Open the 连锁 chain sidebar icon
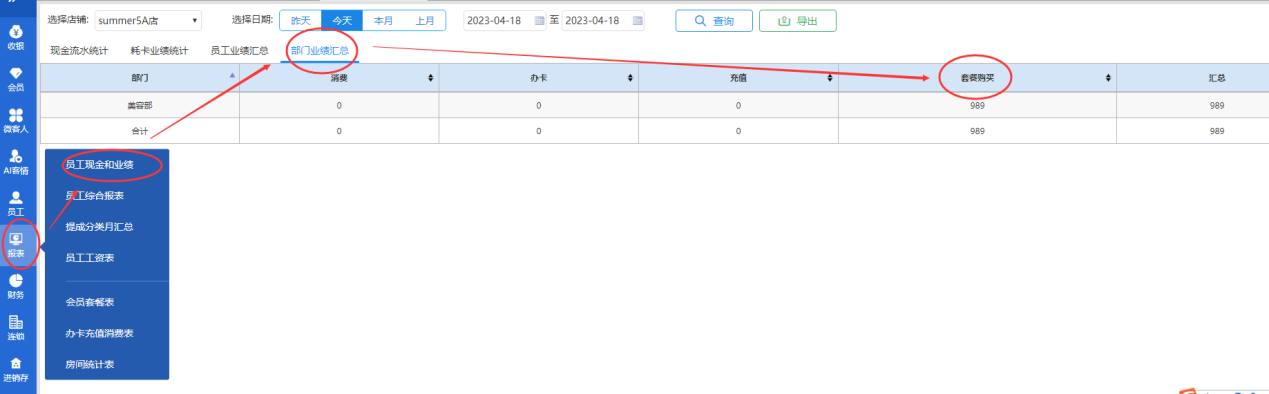The width and height of the screenshot is (1269, 394). tap(16, 328)
